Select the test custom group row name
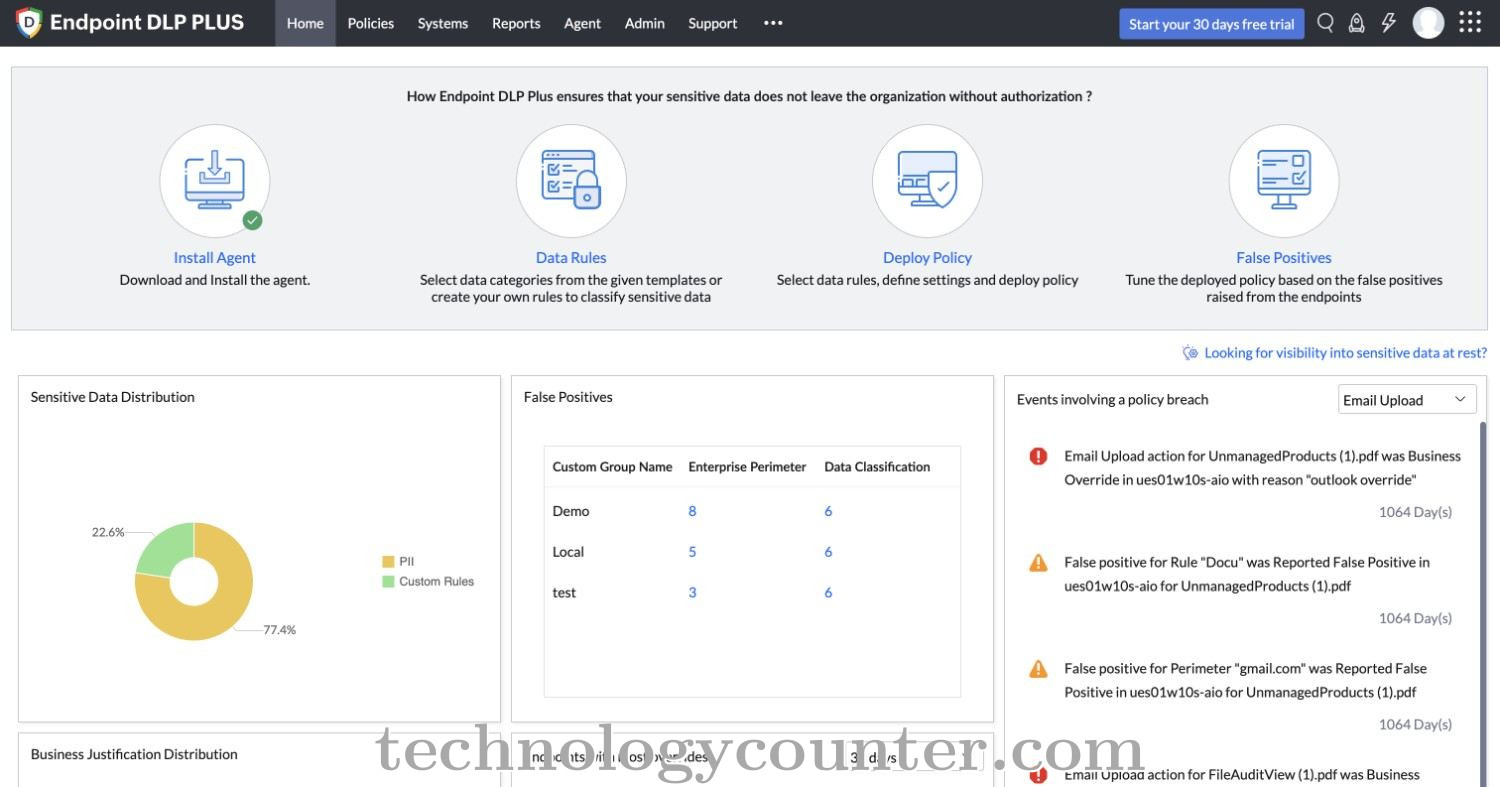 click(x=564, y=593)
